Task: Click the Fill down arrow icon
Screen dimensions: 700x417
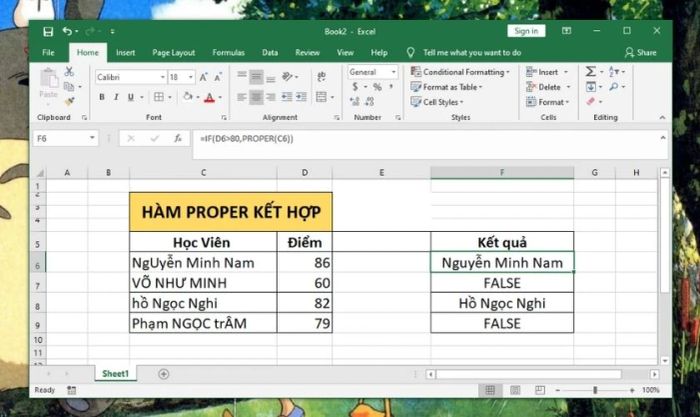Action: point(591,87)
